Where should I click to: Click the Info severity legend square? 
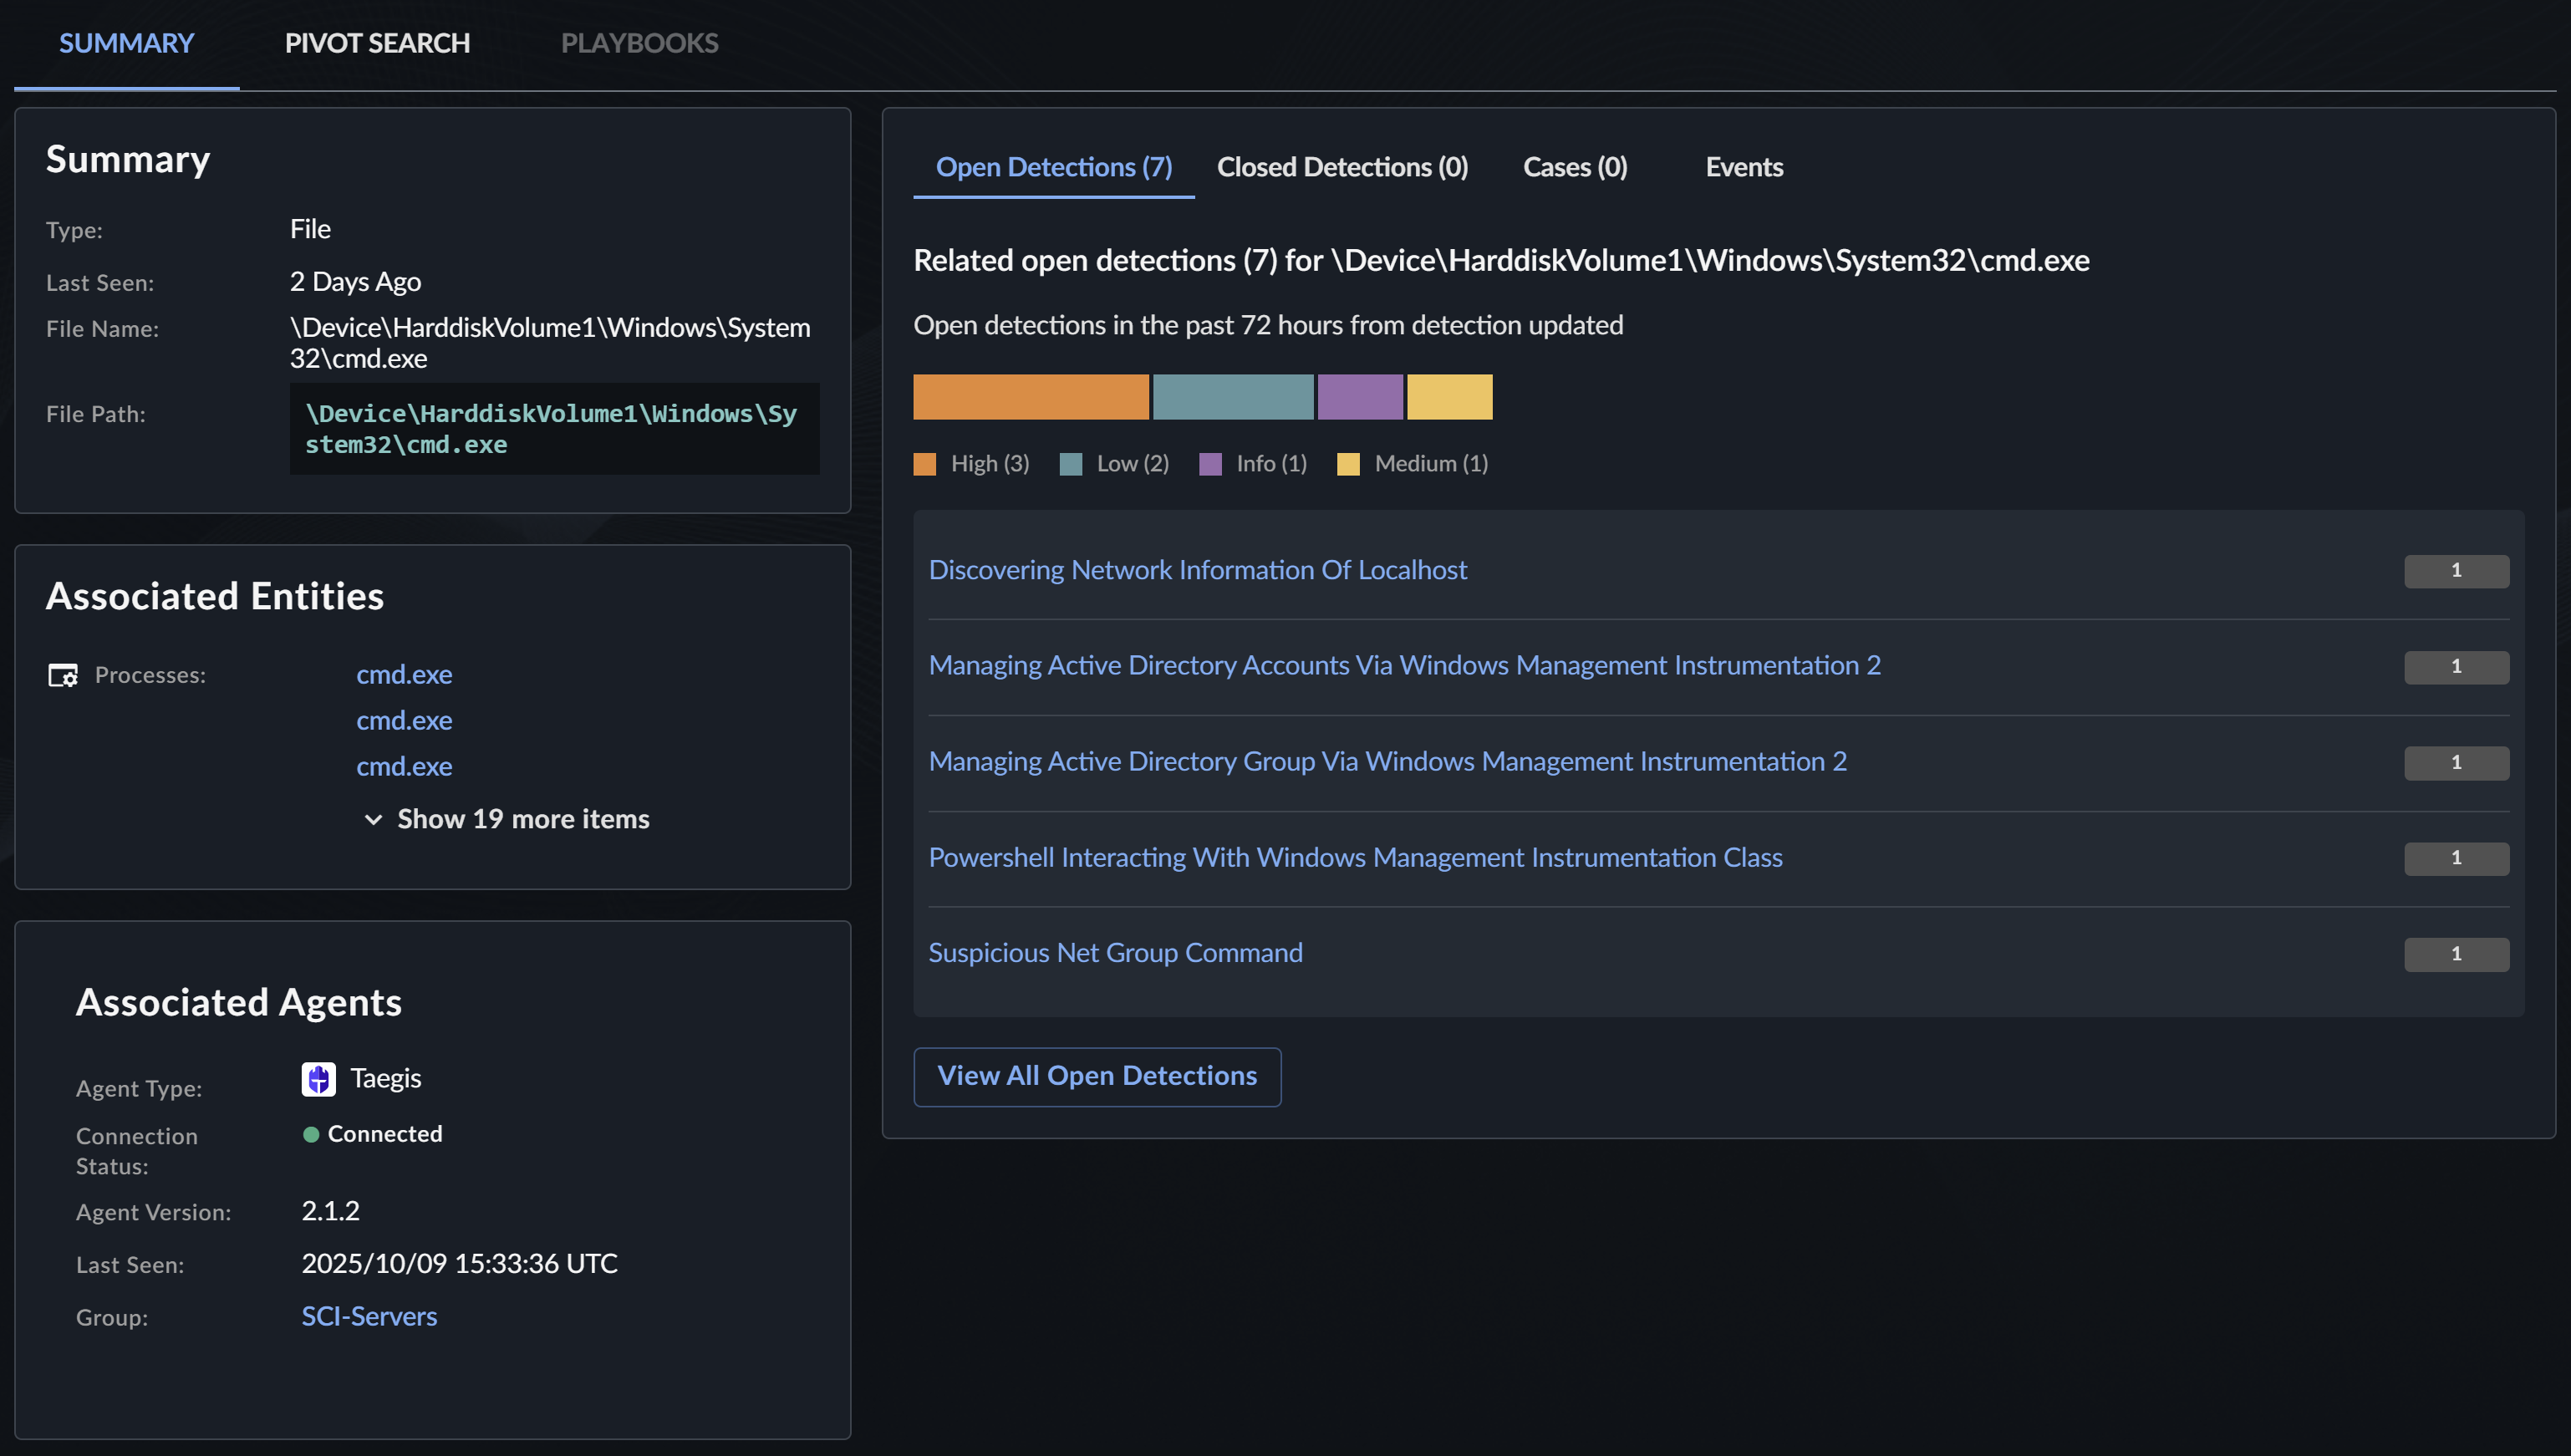[1210, 464]
